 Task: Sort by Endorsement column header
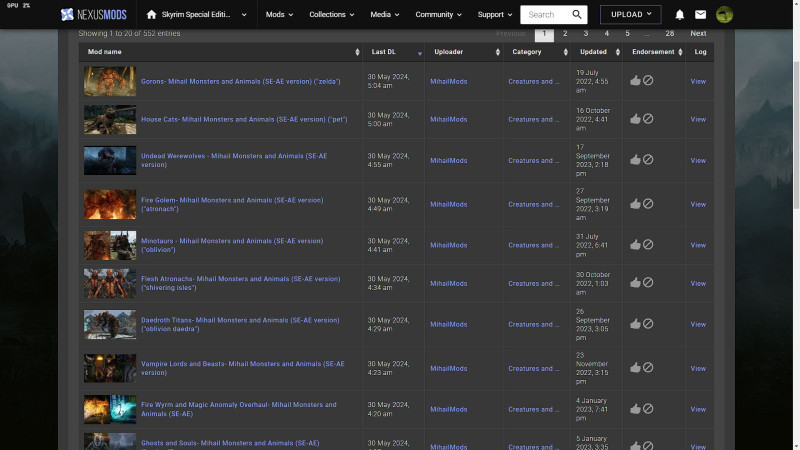click(x=654, y=52)
